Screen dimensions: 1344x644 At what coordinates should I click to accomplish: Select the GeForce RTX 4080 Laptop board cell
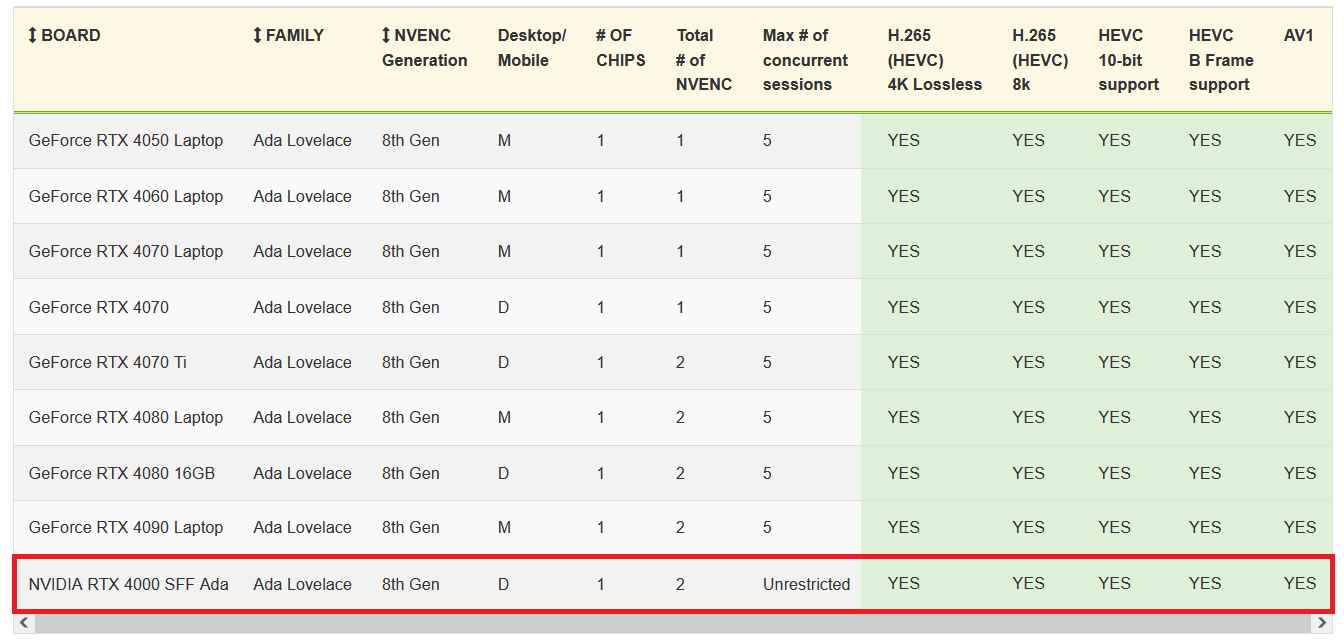(126, 418)
